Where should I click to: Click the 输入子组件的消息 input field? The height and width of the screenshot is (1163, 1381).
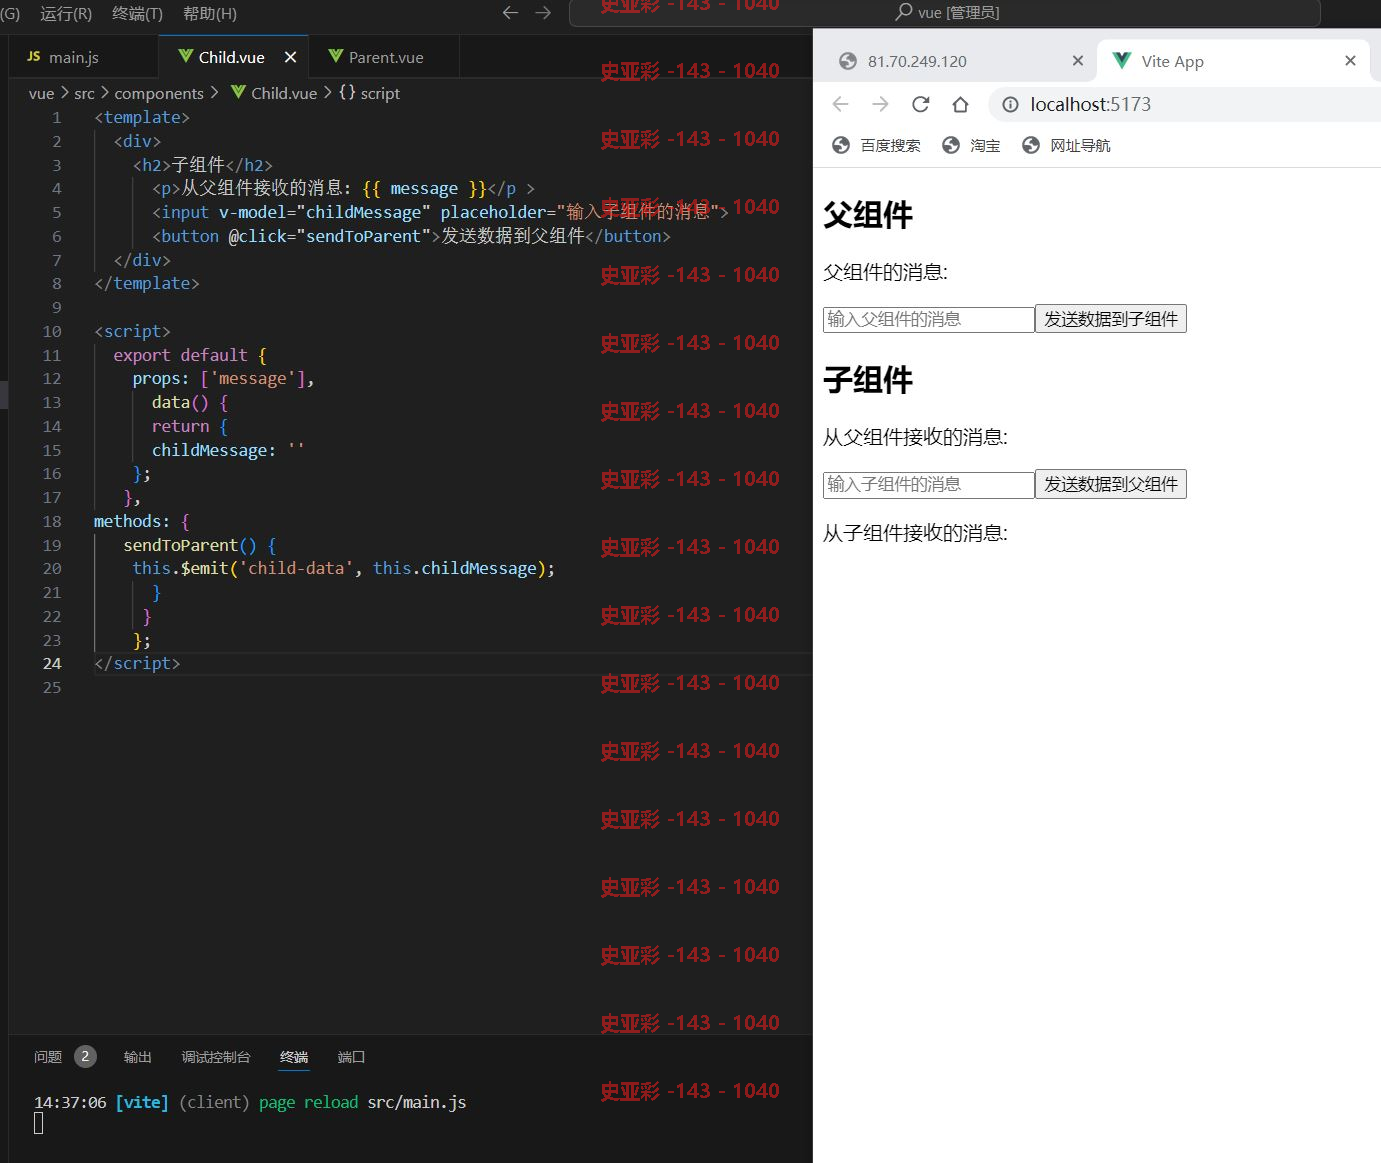(x=928, y=484)
